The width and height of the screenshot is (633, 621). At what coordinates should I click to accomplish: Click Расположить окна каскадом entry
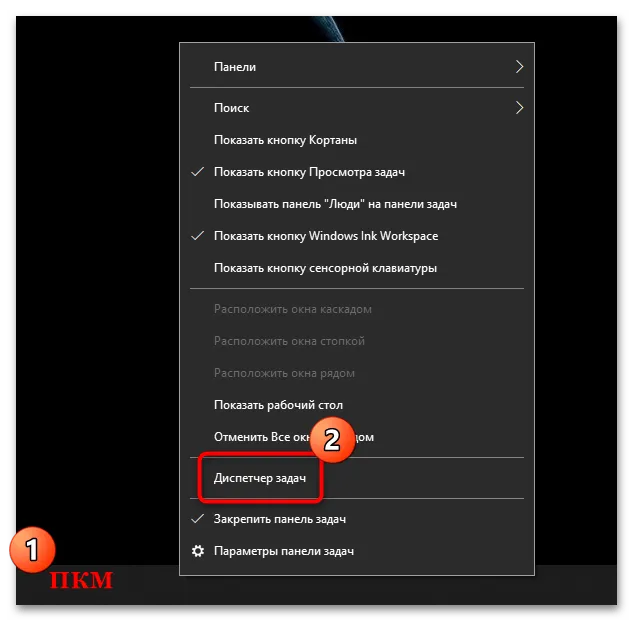pyautogui.click(x=292, y=309)
